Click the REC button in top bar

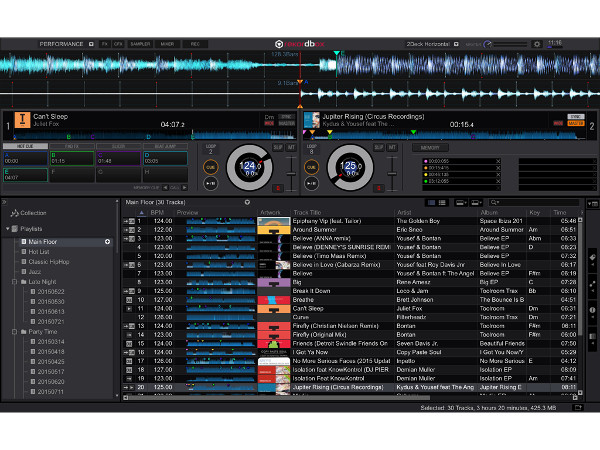195,44
